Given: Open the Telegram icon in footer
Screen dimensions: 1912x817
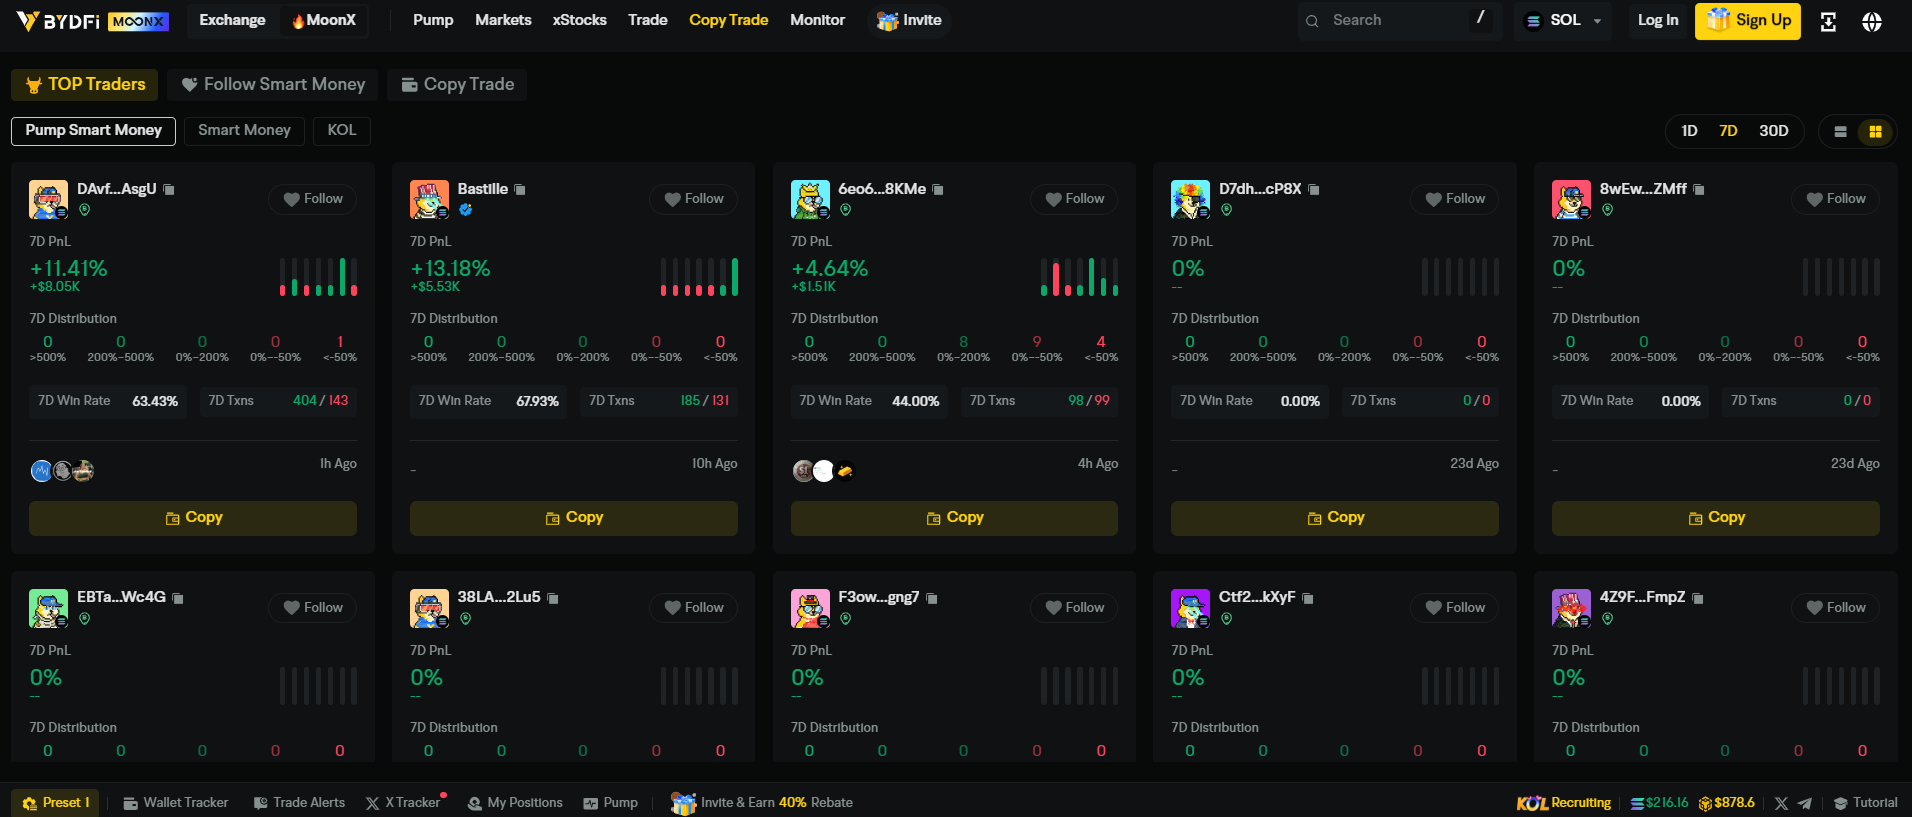Looking at the screenshot, I should pyautogui.click(x=1805, y=803).
